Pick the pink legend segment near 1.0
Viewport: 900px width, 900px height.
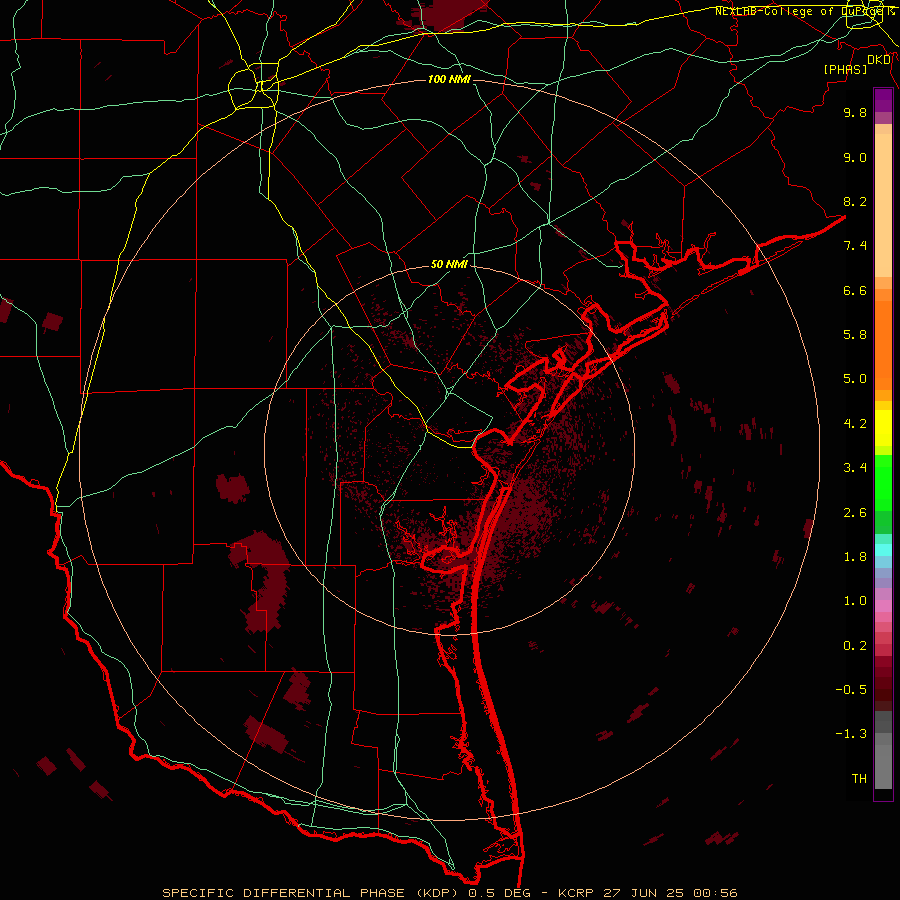(883, 606)
